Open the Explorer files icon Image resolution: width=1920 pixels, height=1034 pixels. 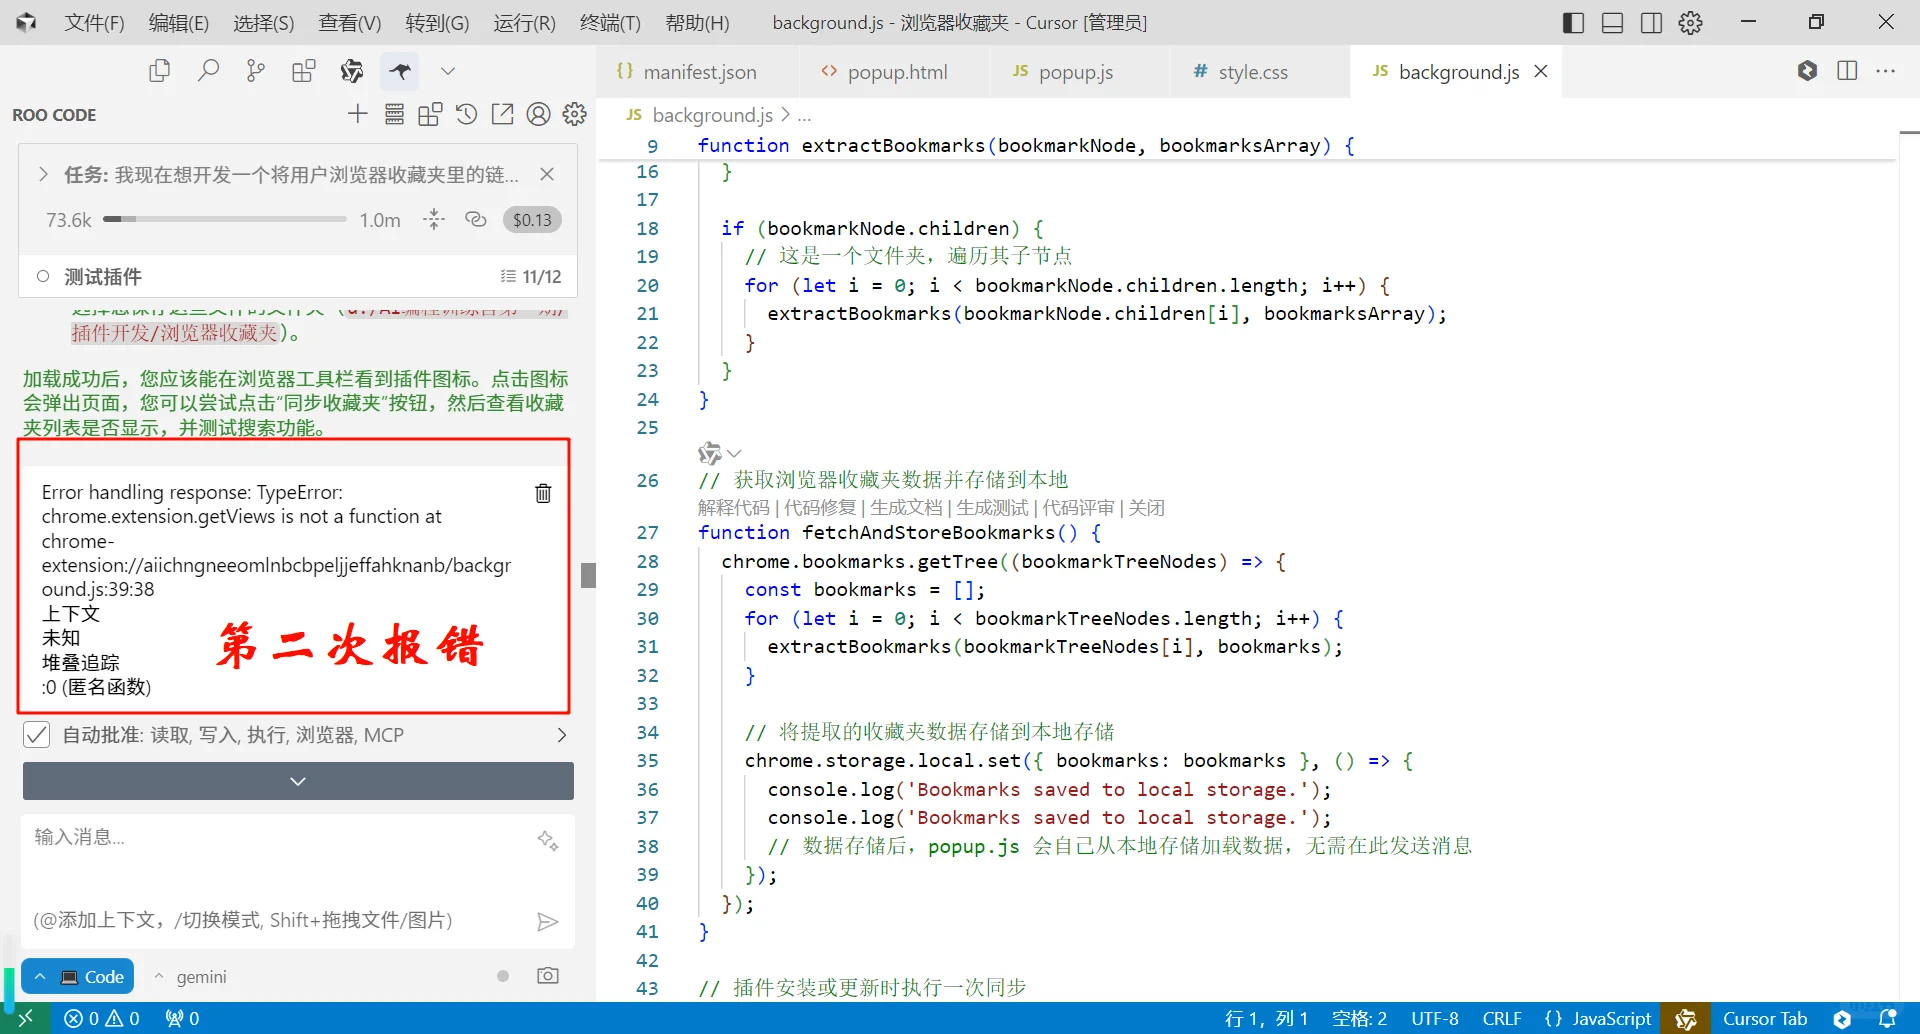[159, 70]
